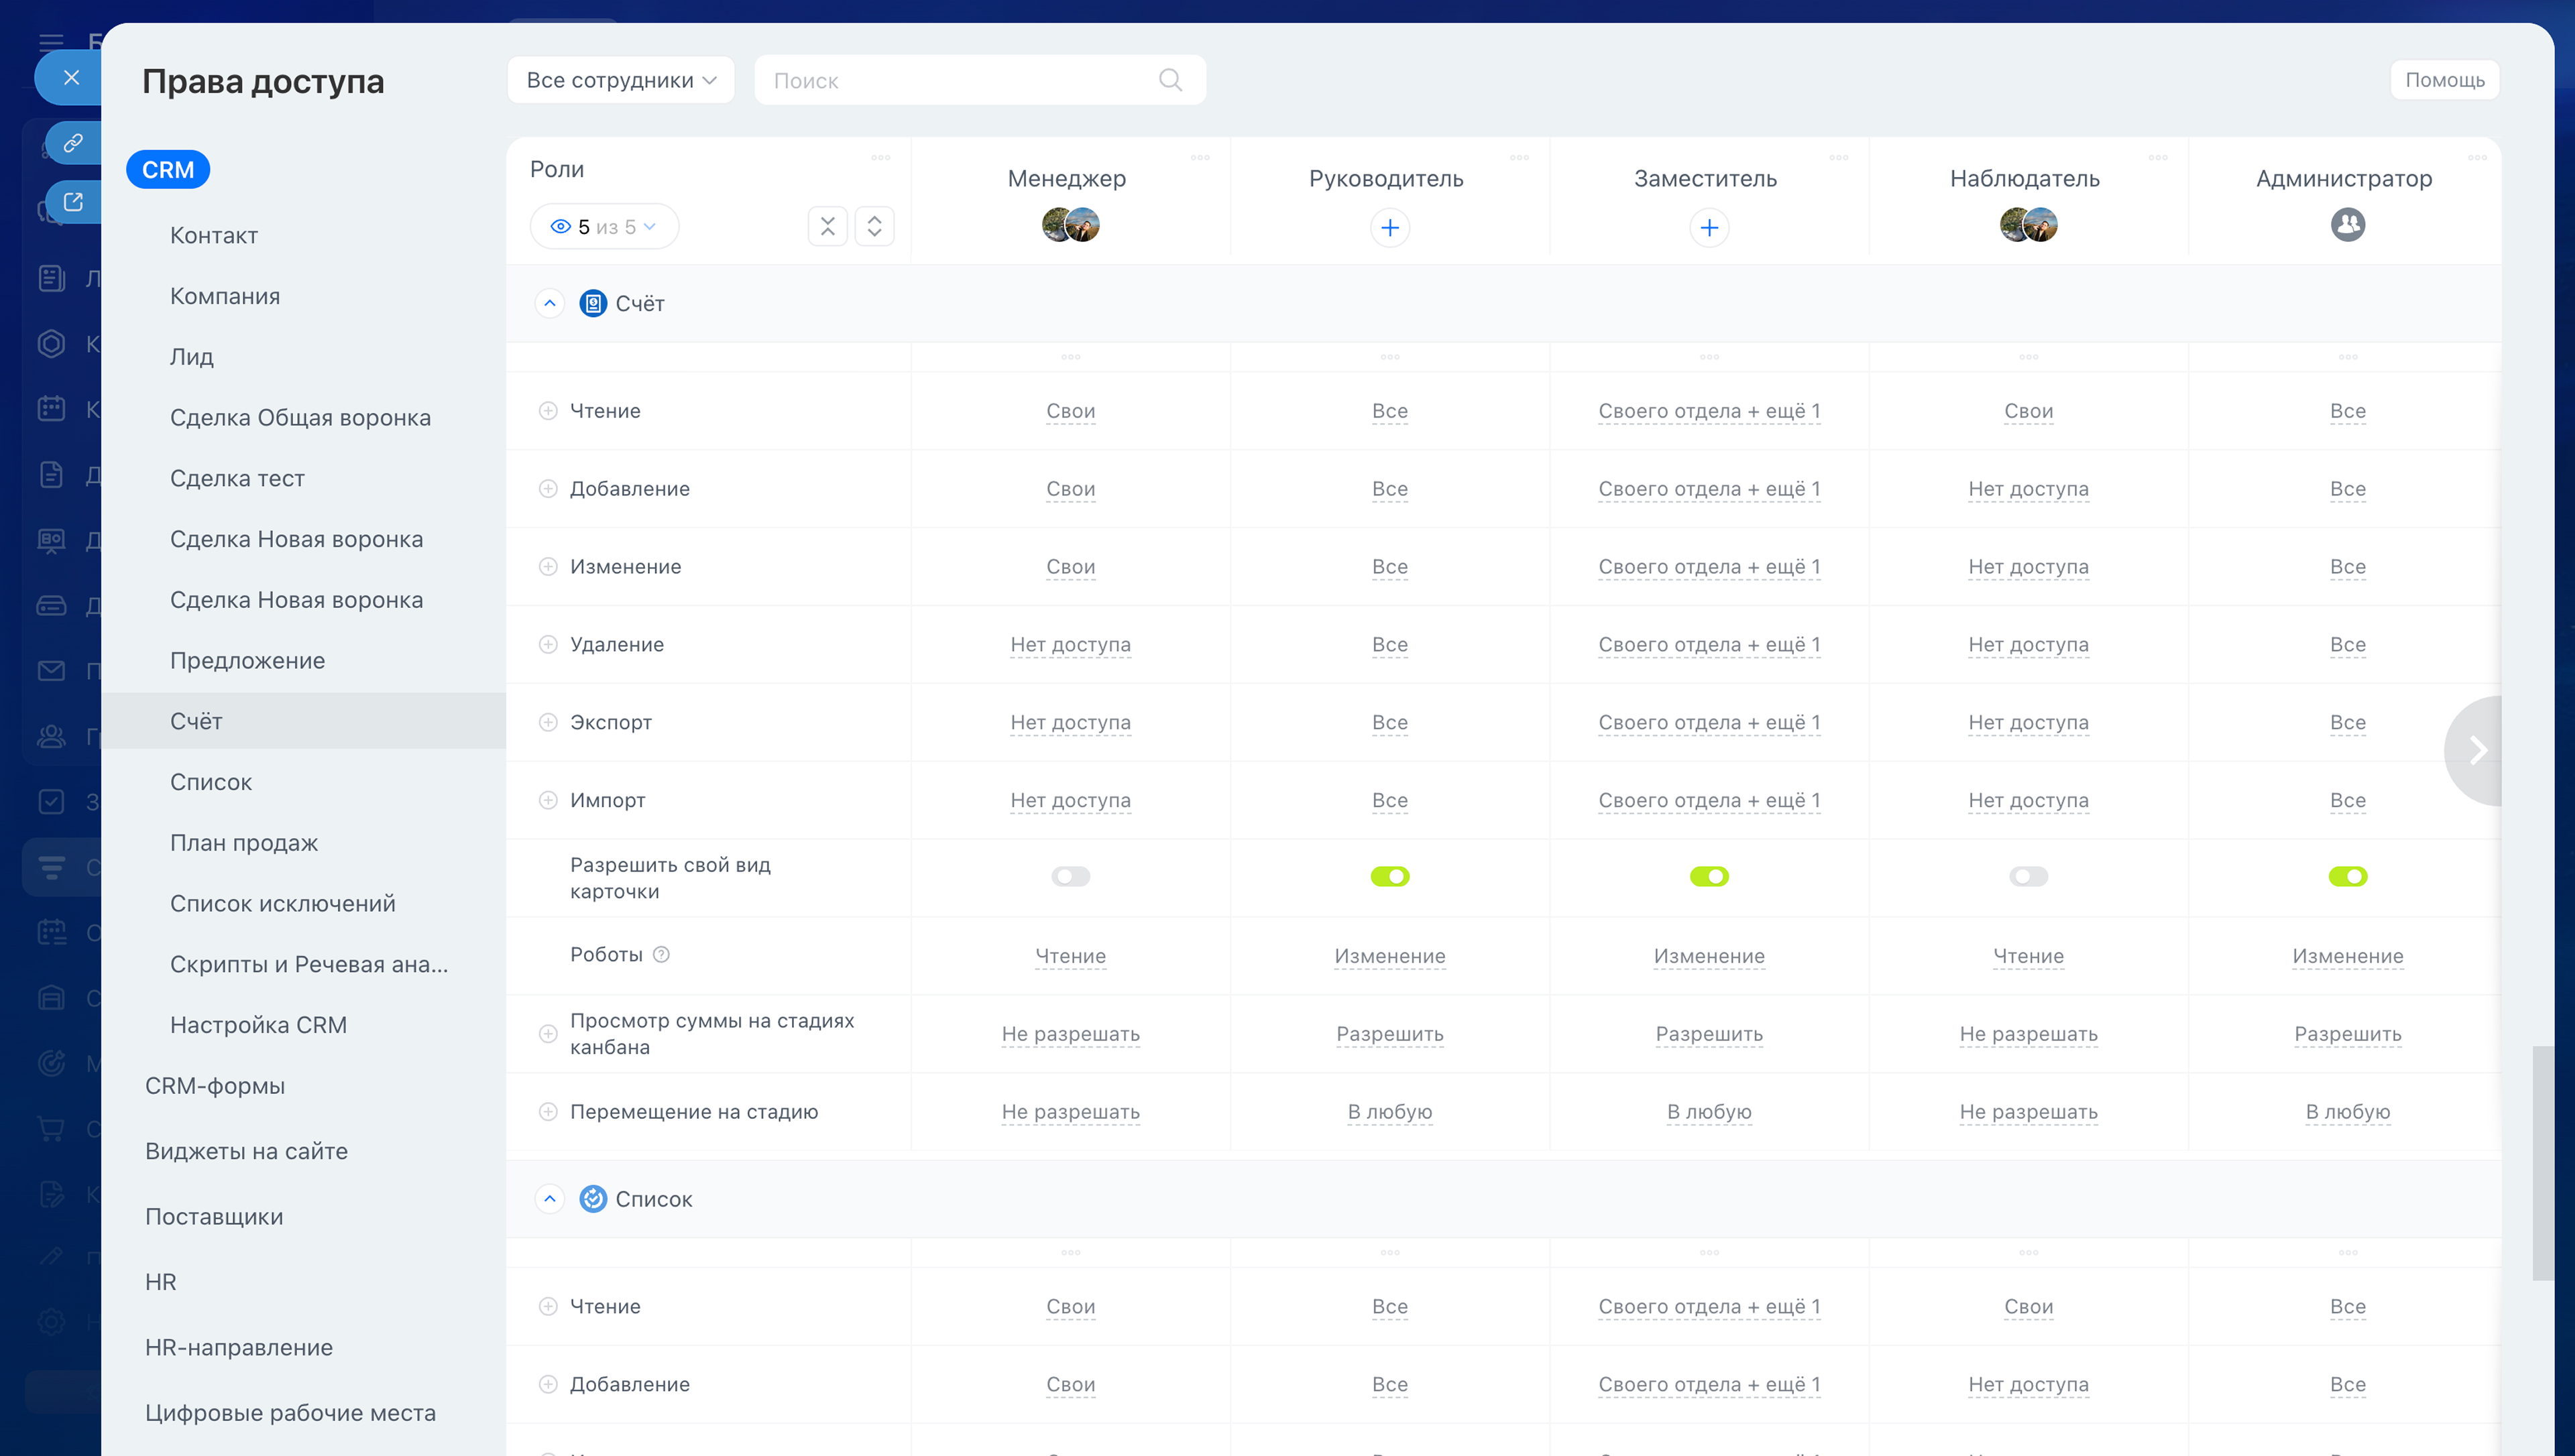
Task: Toggle own card view for Наблюдатель
Action: pos(2028,876)
